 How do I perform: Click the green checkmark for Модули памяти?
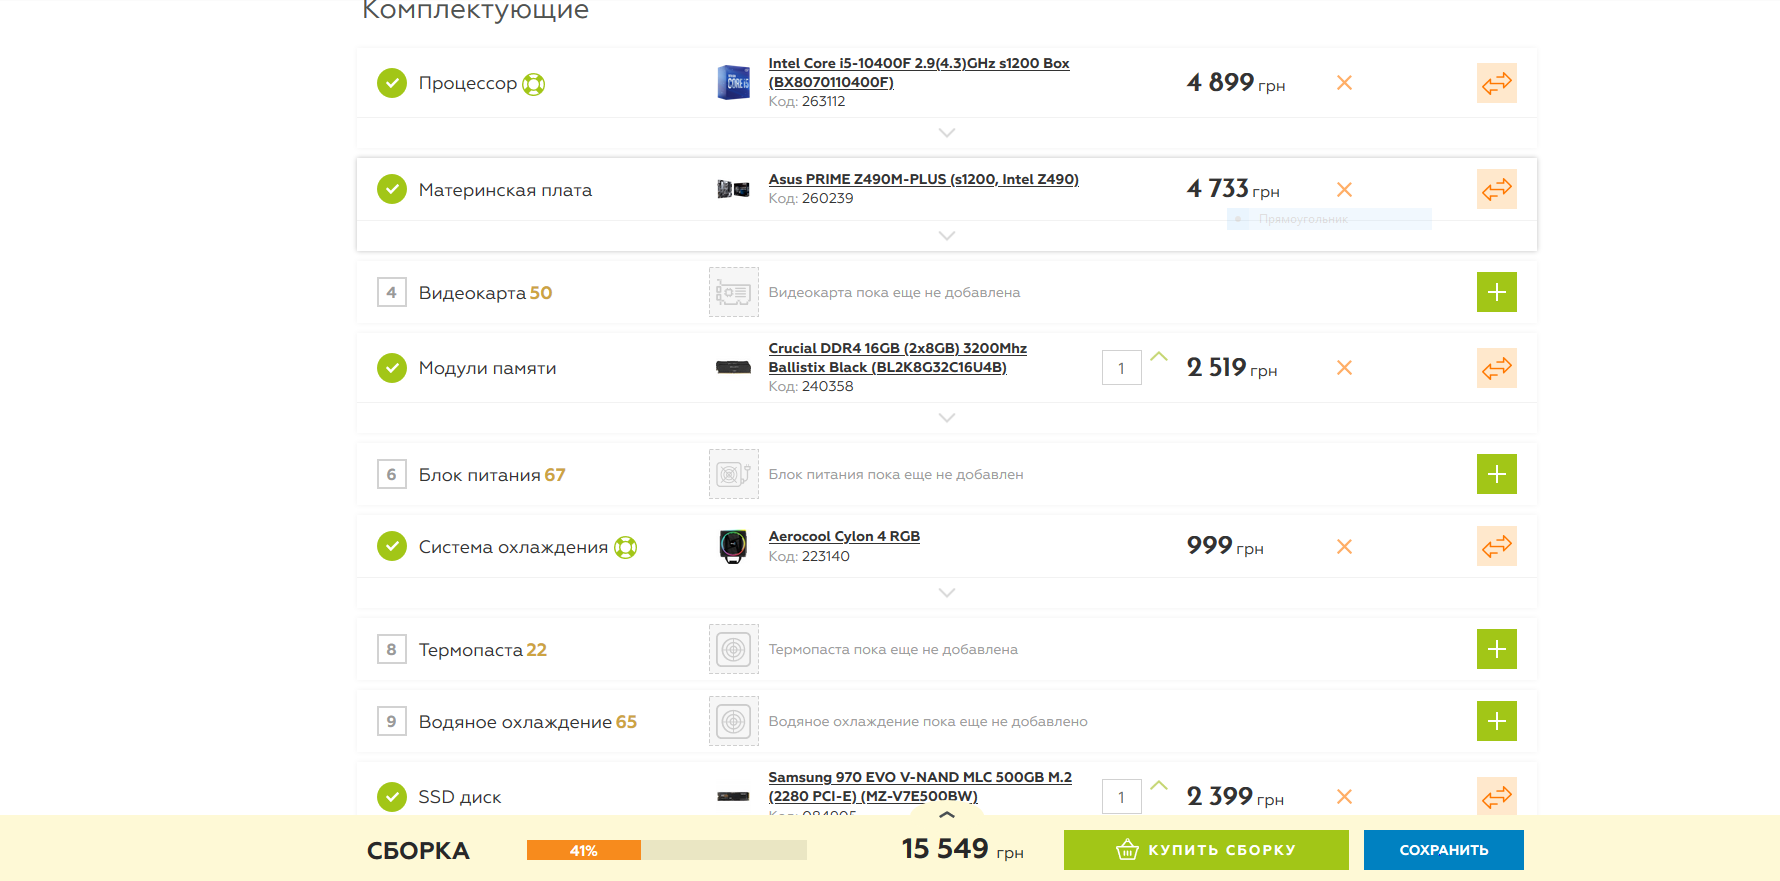pyautogui.click(x=392, y=368)
